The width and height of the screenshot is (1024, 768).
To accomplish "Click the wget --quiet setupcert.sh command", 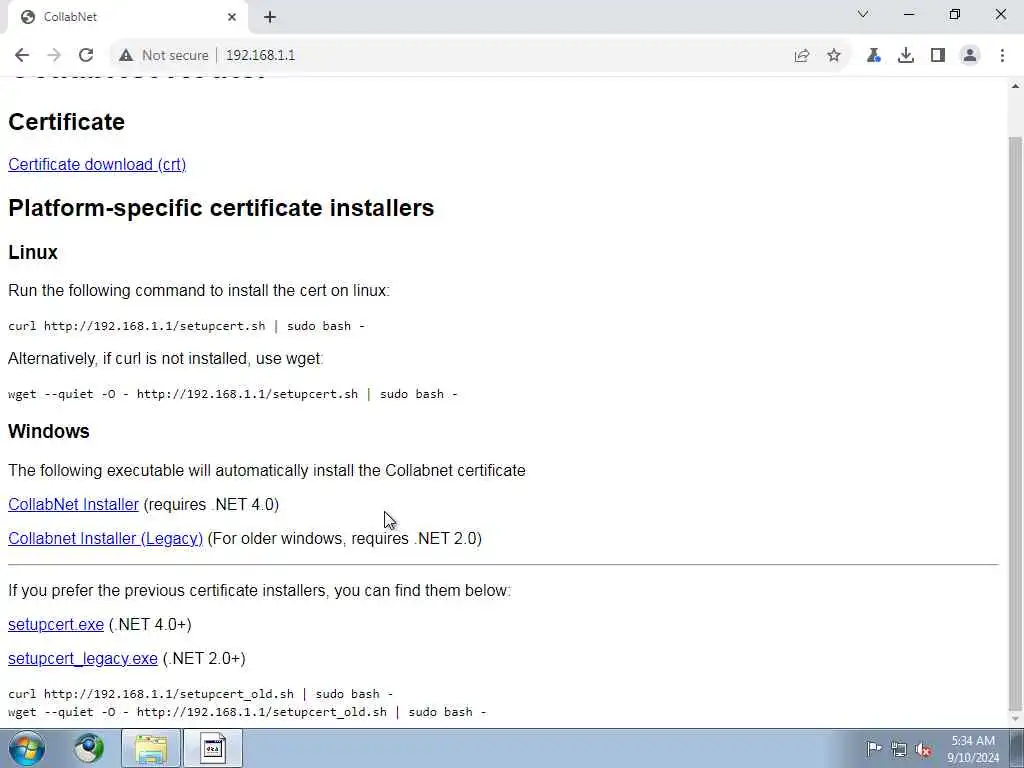I will 232,394.
